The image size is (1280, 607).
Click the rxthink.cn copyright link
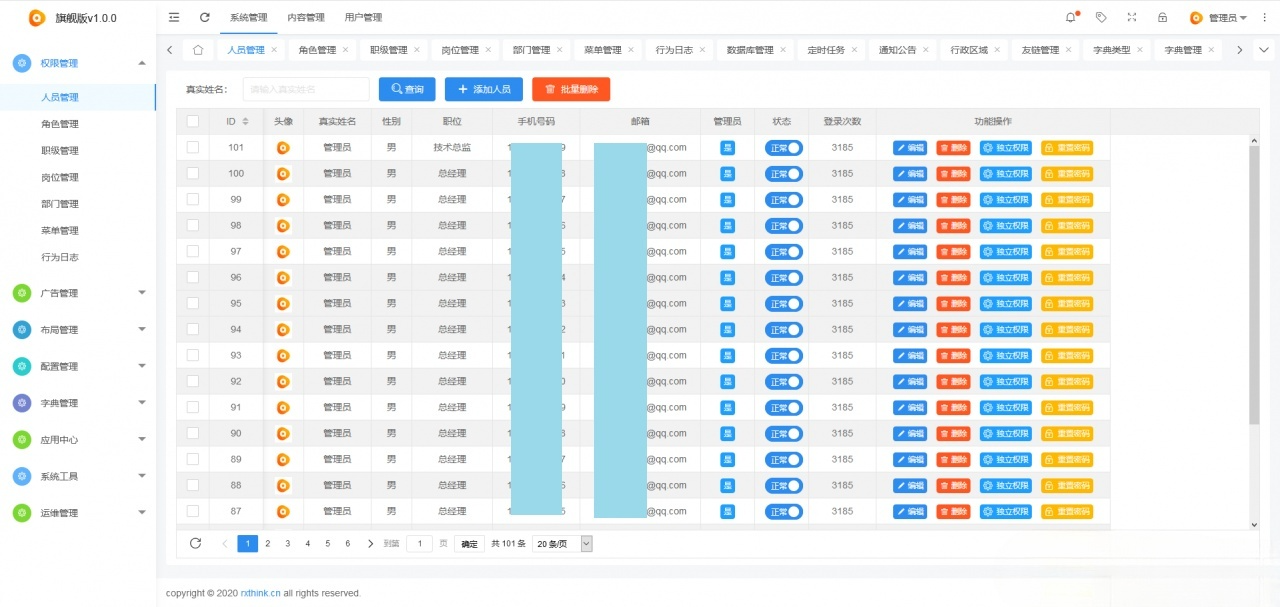(259, 592)
